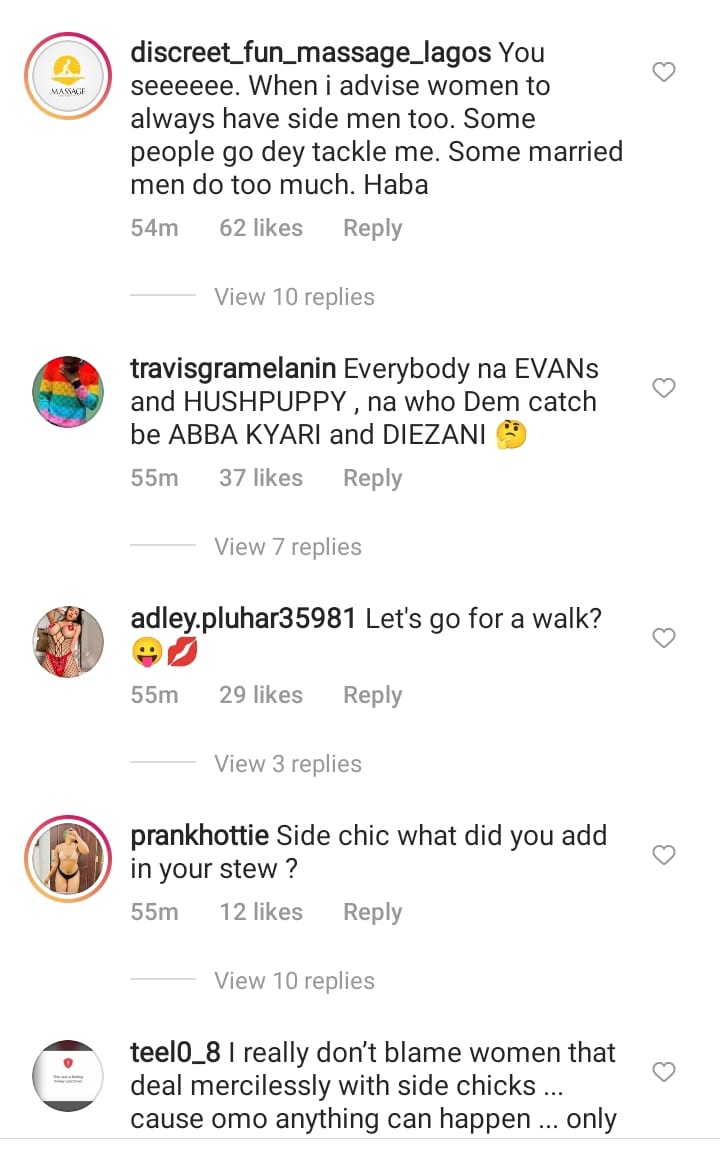
Task: Expand View 10 replies under massage comment
Action: tap(294, 297)
